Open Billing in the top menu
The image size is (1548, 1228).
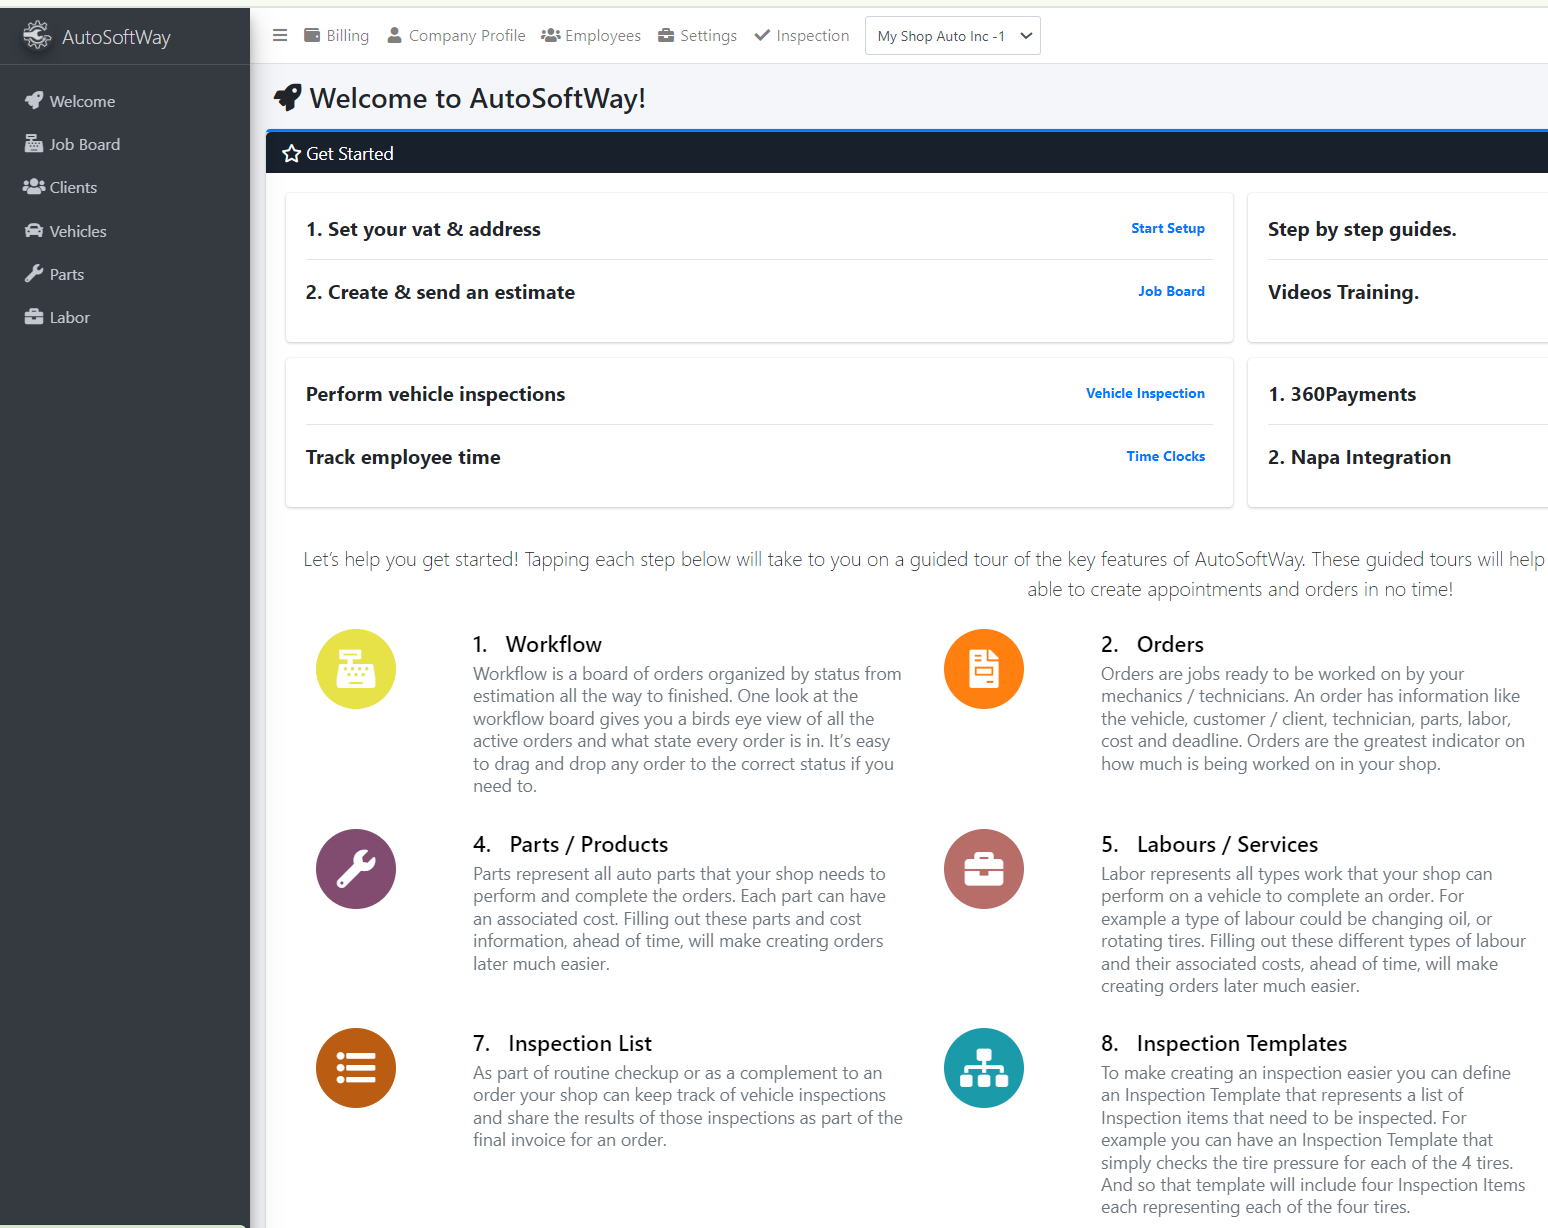337,36
